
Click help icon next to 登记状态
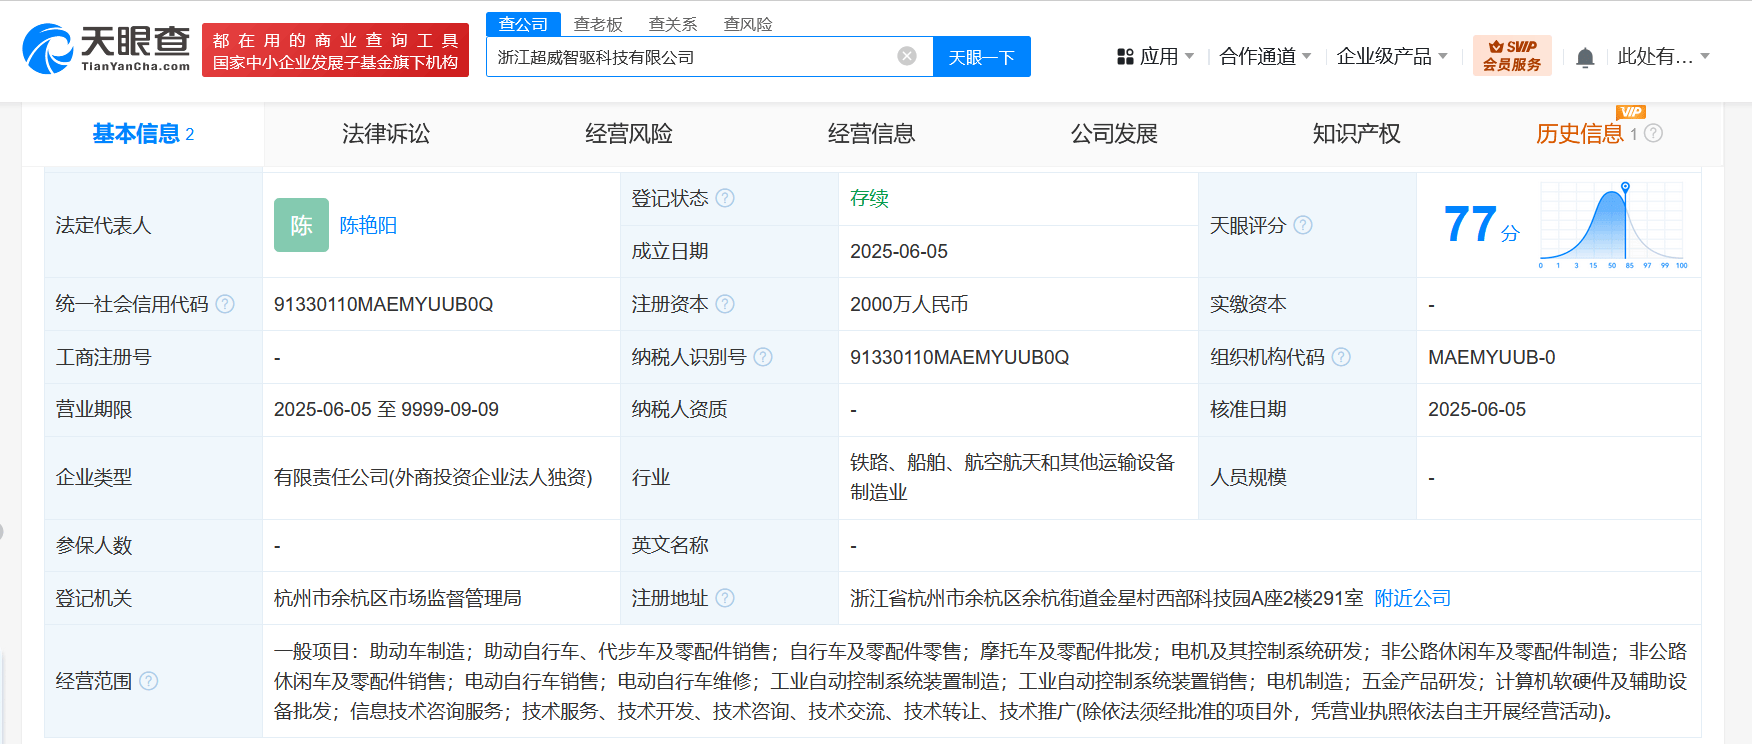click(x=725, y=198)
